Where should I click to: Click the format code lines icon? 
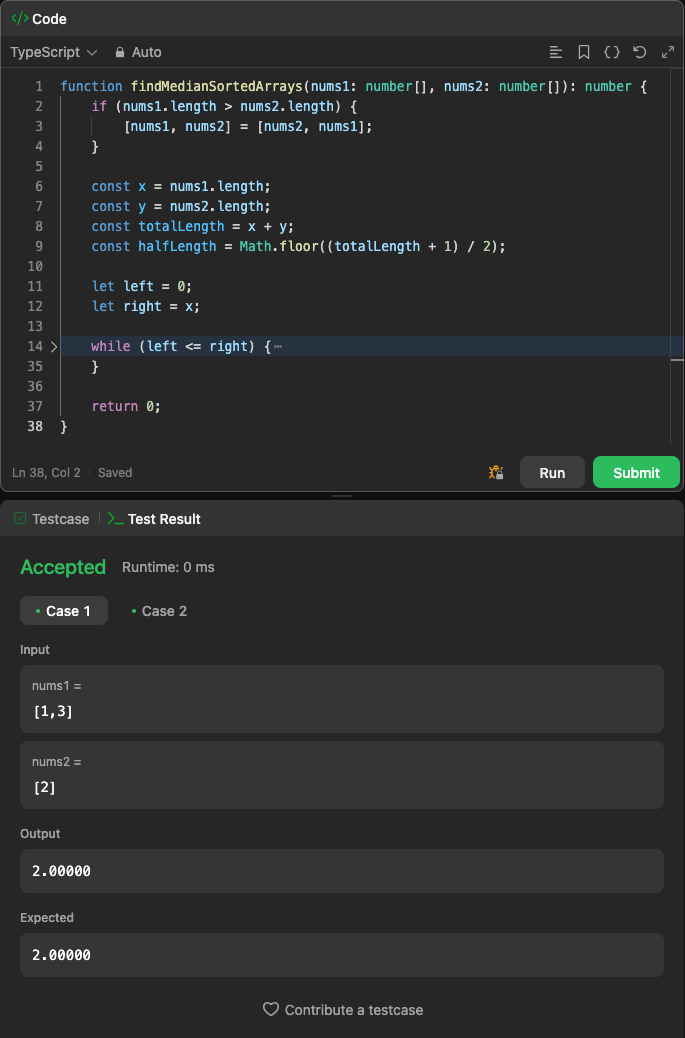point(556,52)
